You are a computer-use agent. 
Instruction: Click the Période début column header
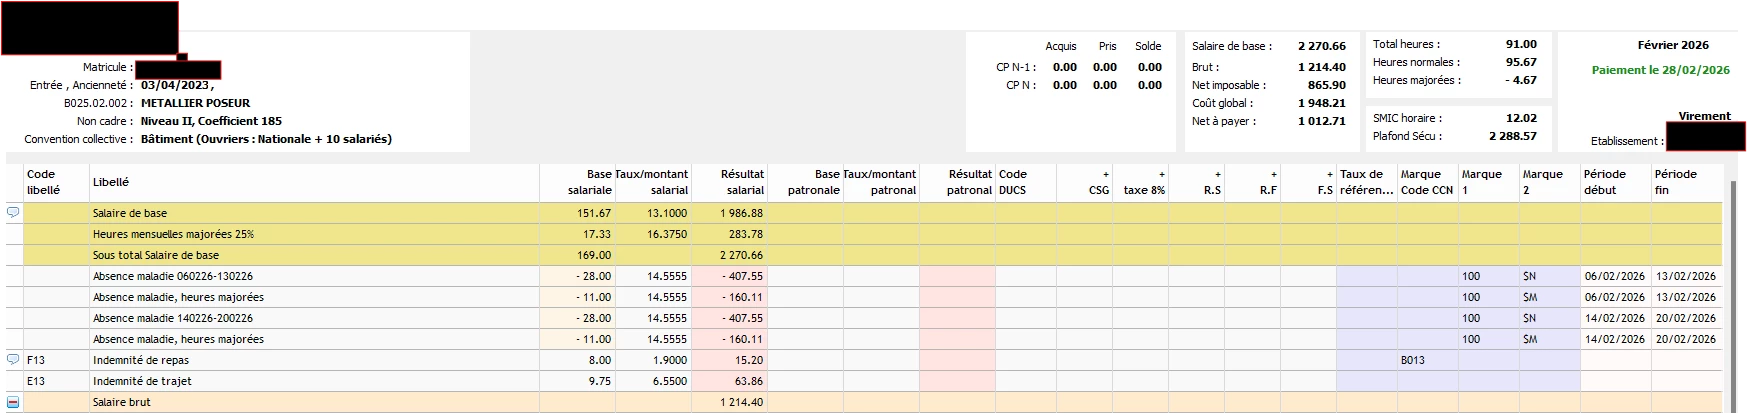coord(1612,182)
